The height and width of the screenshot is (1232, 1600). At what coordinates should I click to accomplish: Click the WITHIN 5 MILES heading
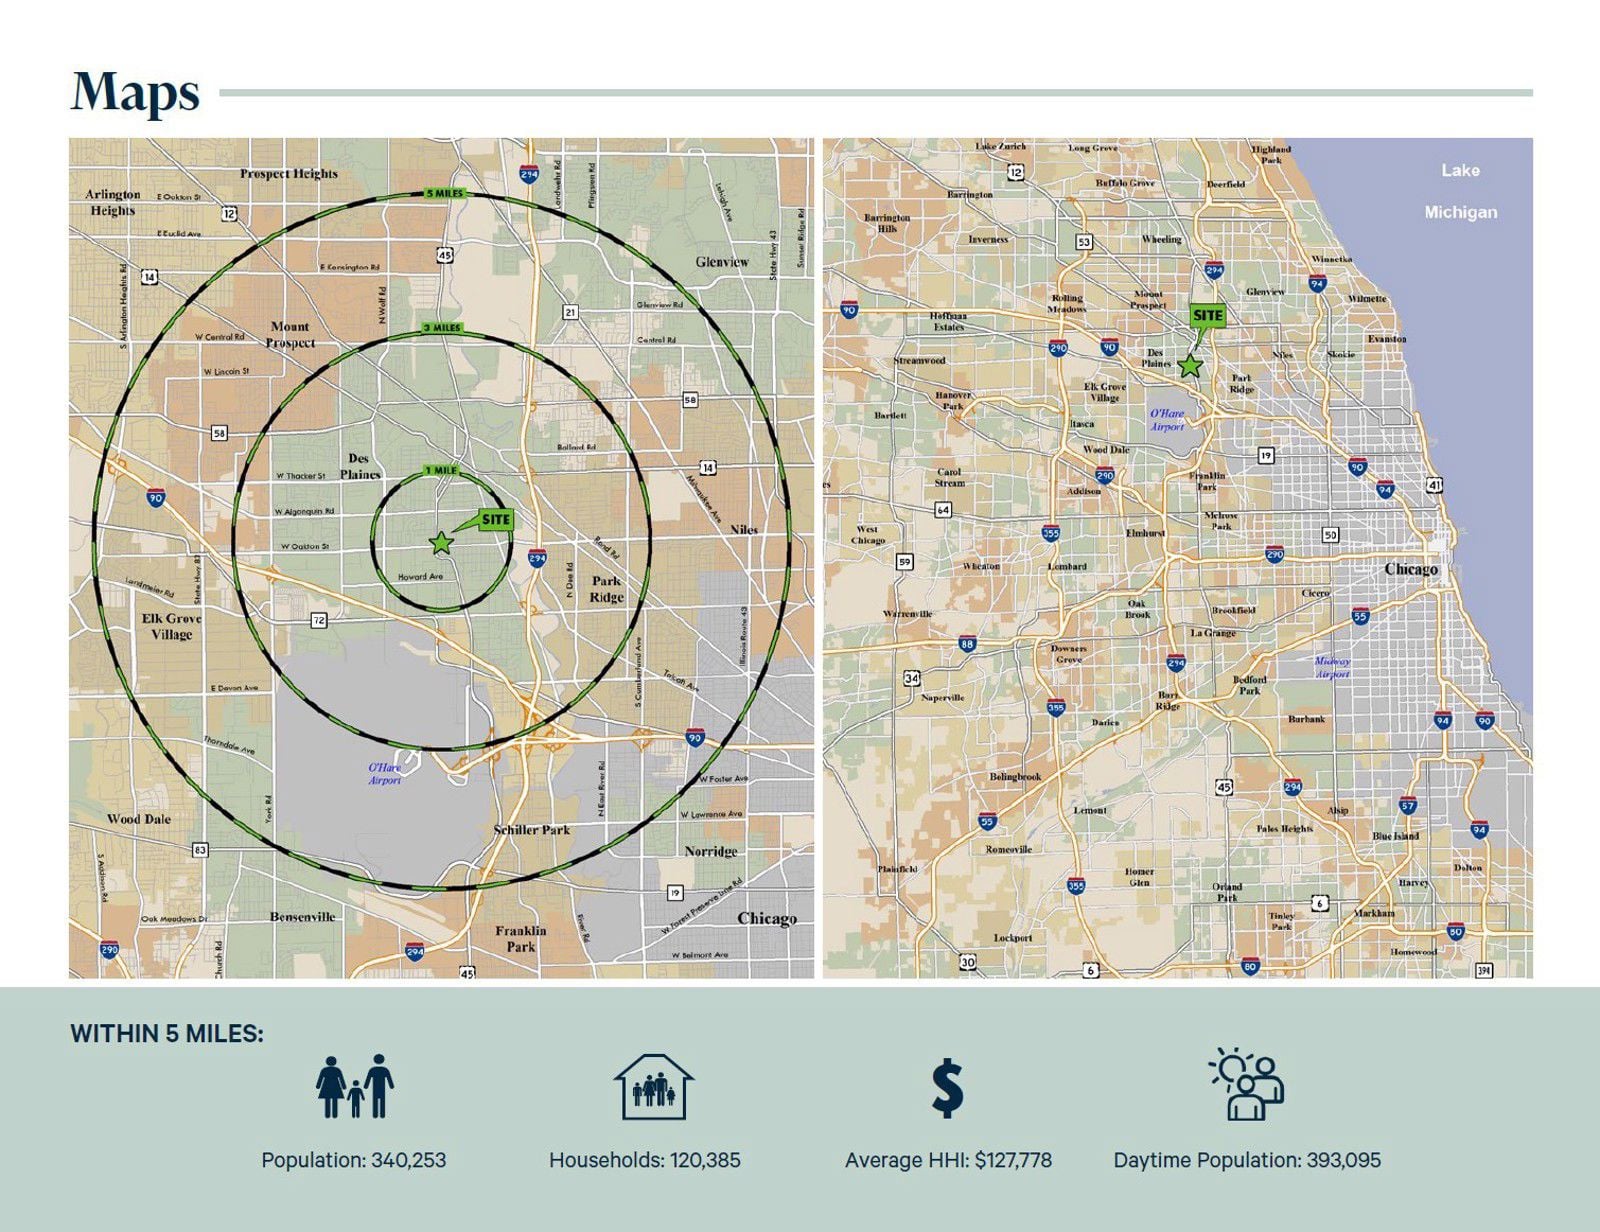point(167,1034)
